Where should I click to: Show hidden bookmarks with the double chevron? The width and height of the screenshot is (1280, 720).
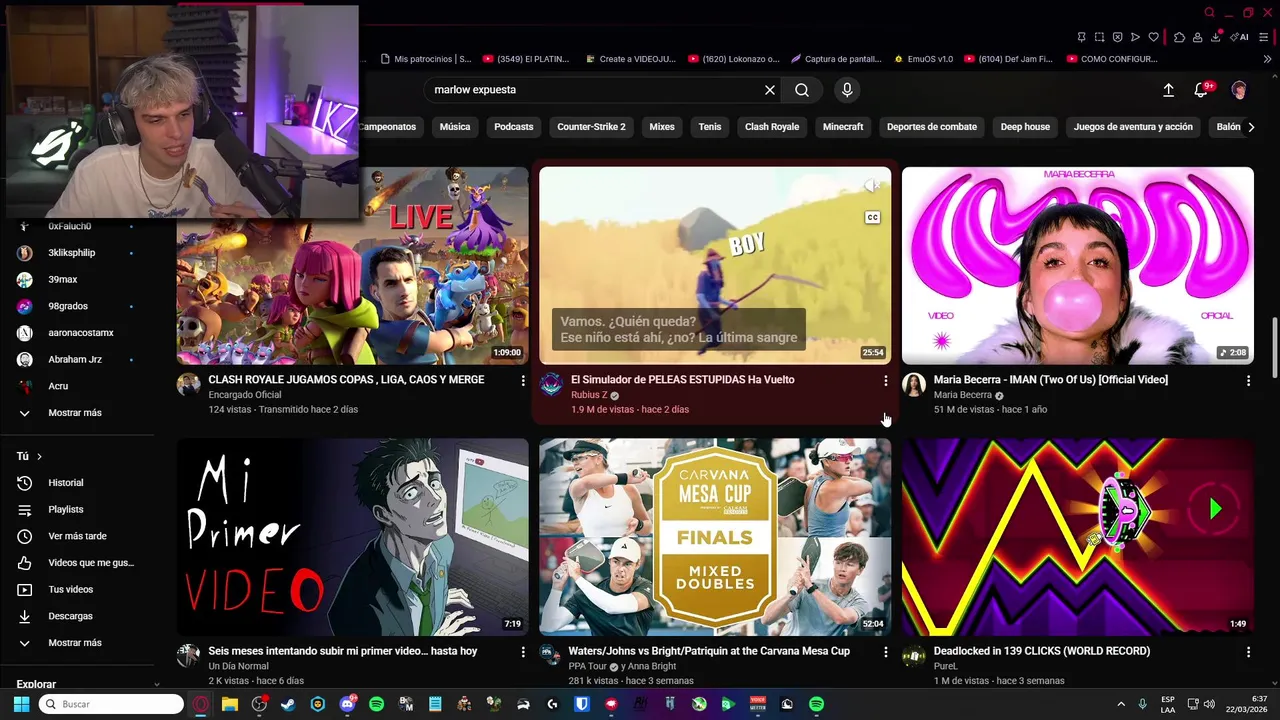[x=1268, y=59]
